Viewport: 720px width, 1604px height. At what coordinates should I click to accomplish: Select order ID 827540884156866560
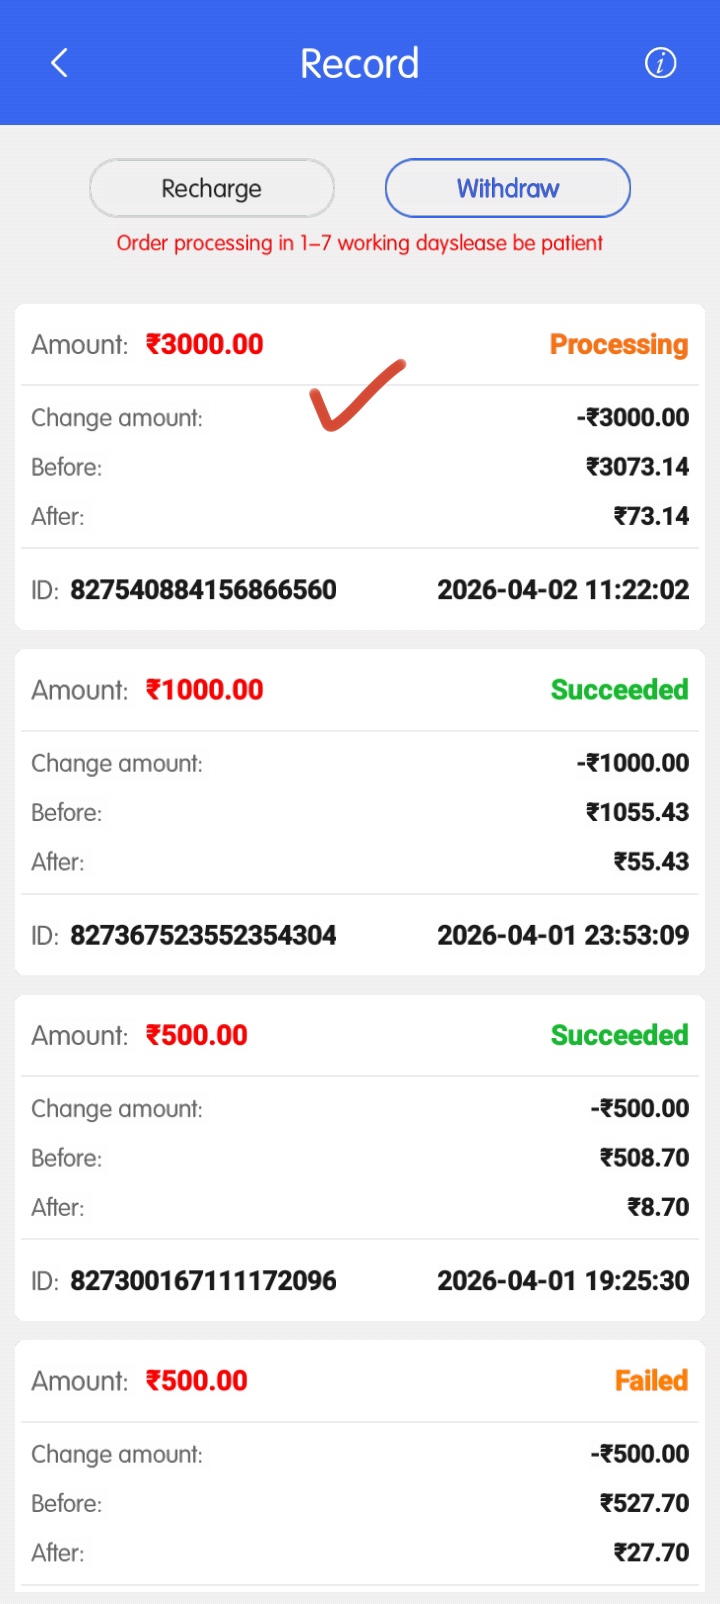pos(203,590)
